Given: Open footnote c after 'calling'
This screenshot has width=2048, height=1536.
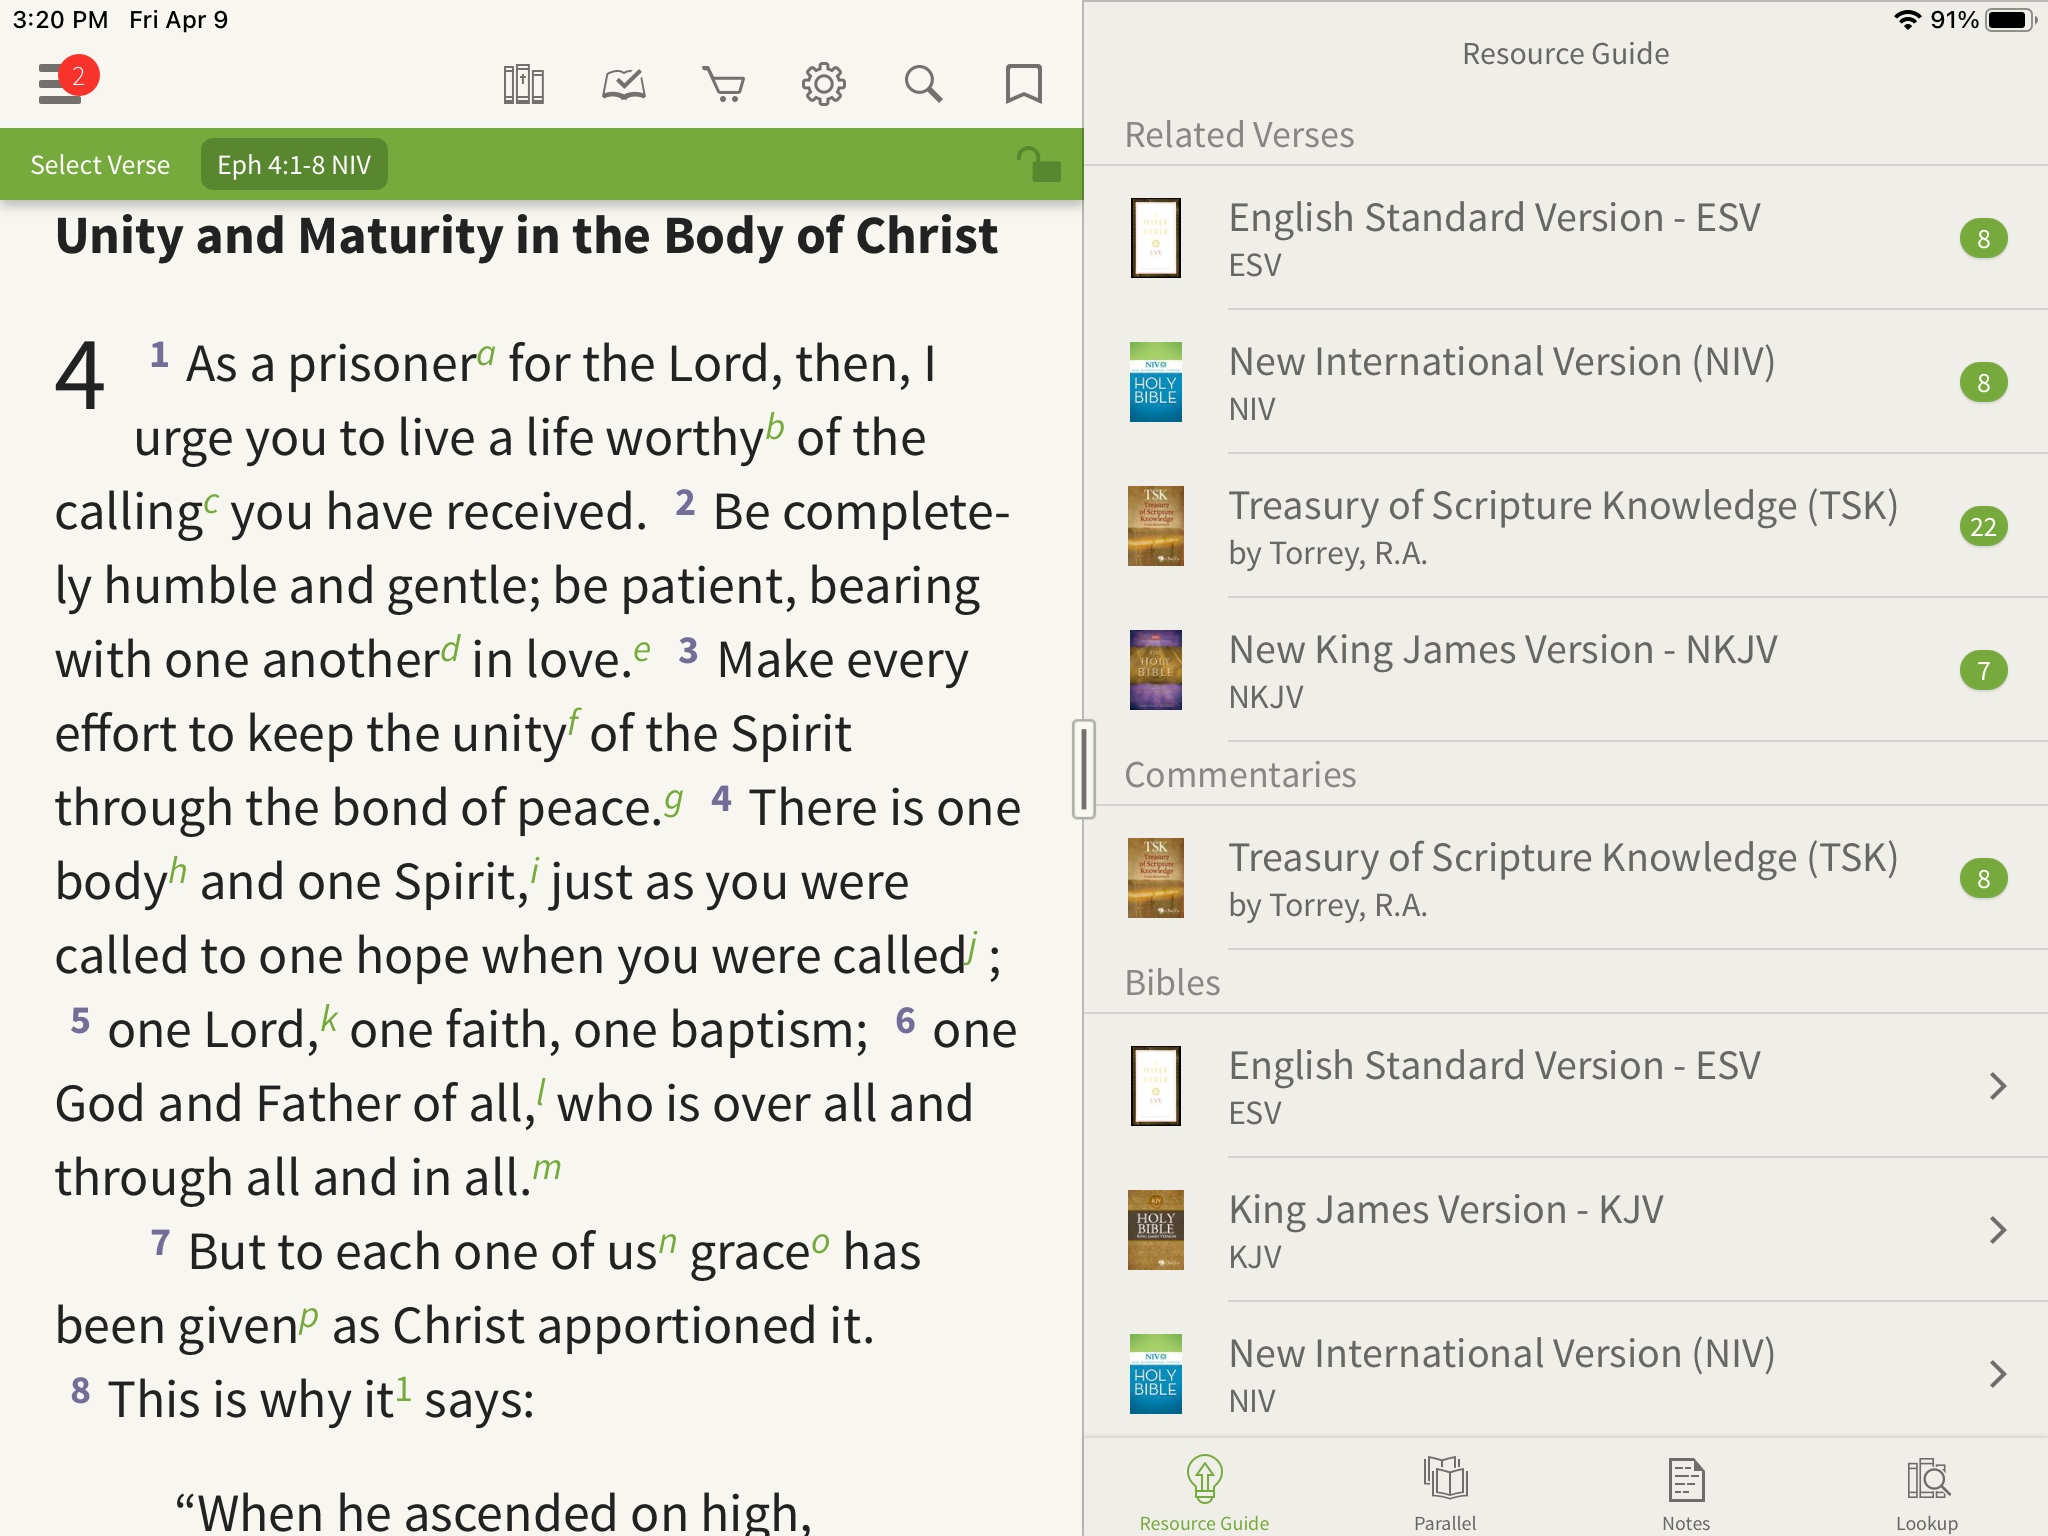Looking at the screenshot, I should [x=211, y=502].
